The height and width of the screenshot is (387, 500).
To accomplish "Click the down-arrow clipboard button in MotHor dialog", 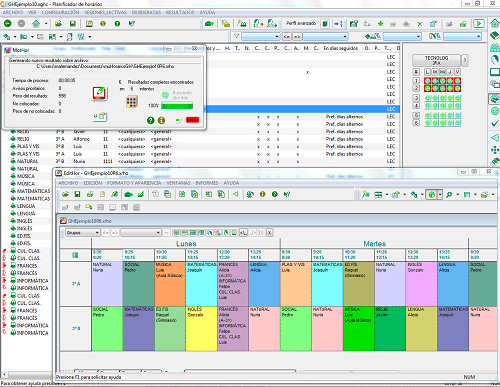I will click(x=100, y=117).
